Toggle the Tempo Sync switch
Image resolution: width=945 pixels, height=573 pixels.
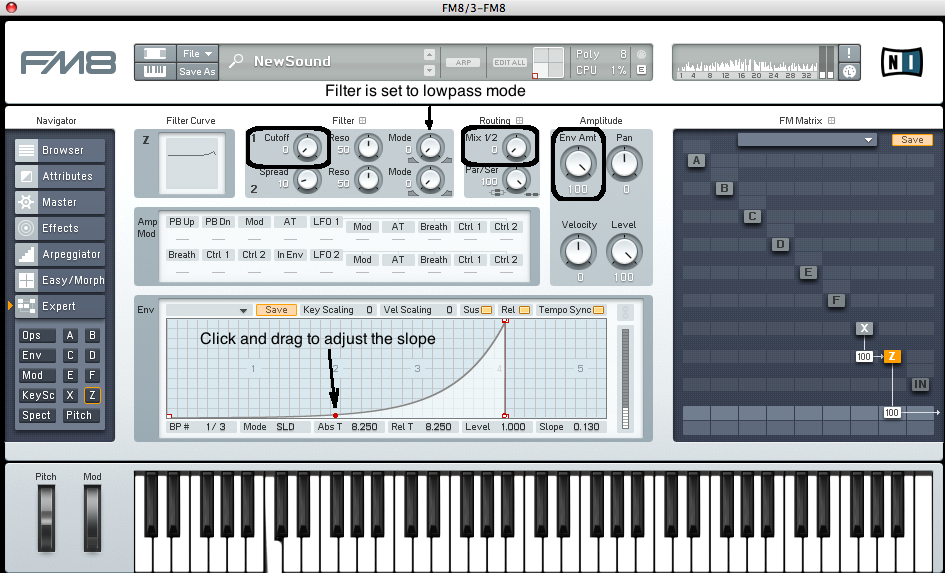click(598, 310)
